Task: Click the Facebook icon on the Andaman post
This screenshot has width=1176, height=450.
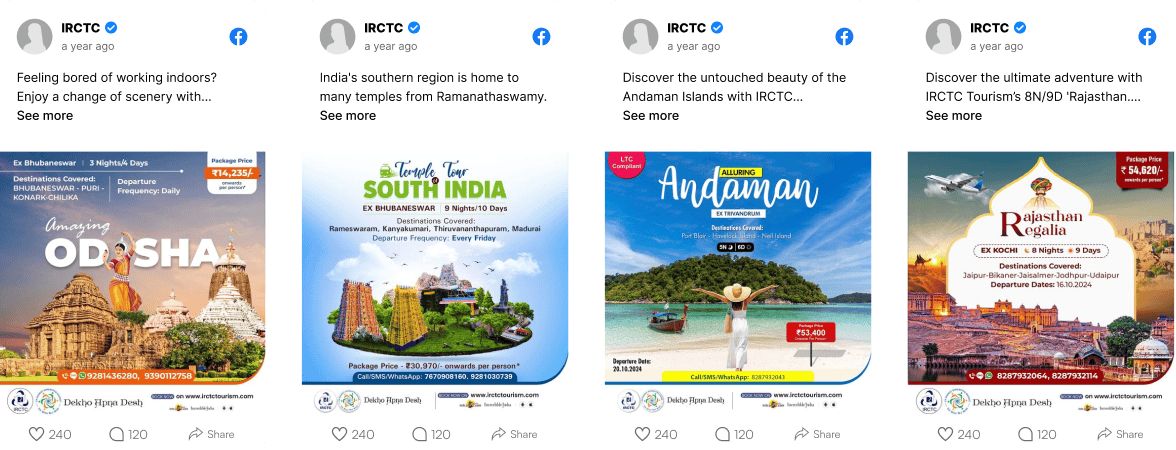Action: [844, 36]
